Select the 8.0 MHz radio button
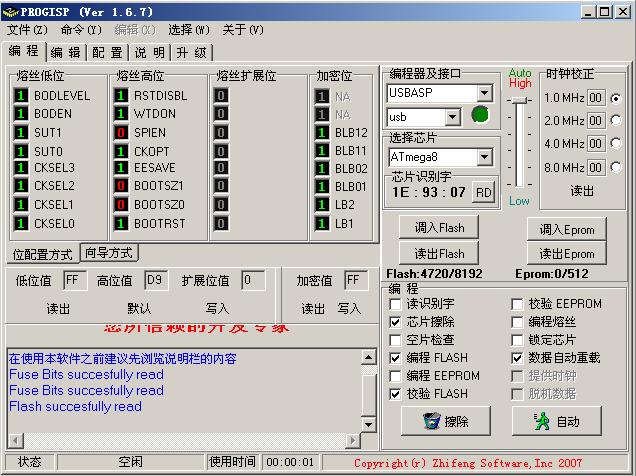 click(x=616, y=167)
